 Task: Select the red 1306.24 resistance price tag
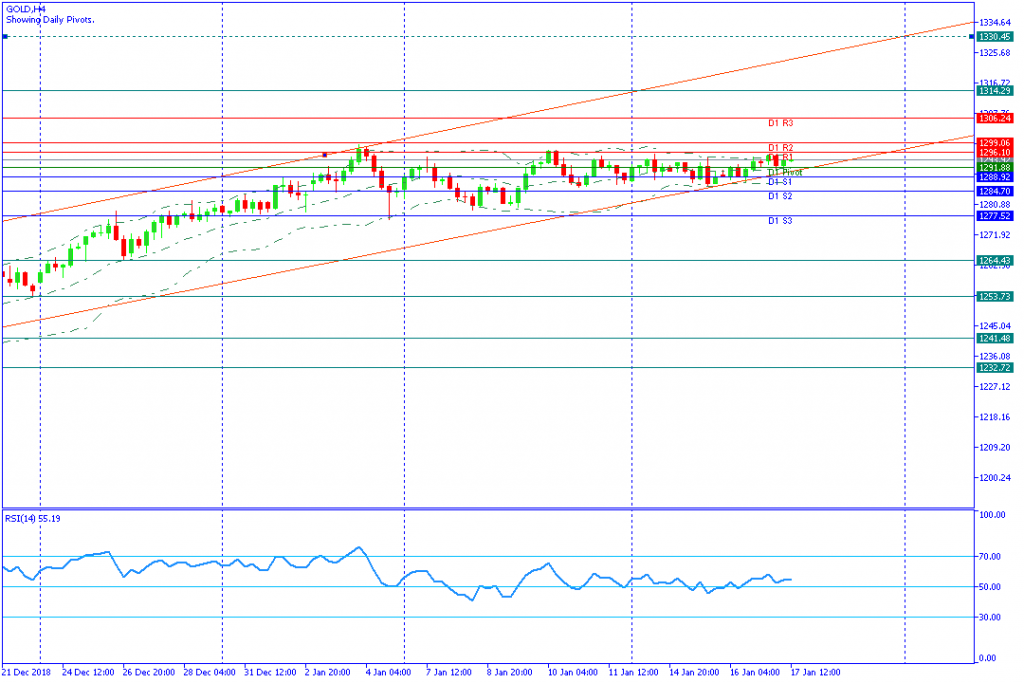pyautogui.click(x=995, y=118)
